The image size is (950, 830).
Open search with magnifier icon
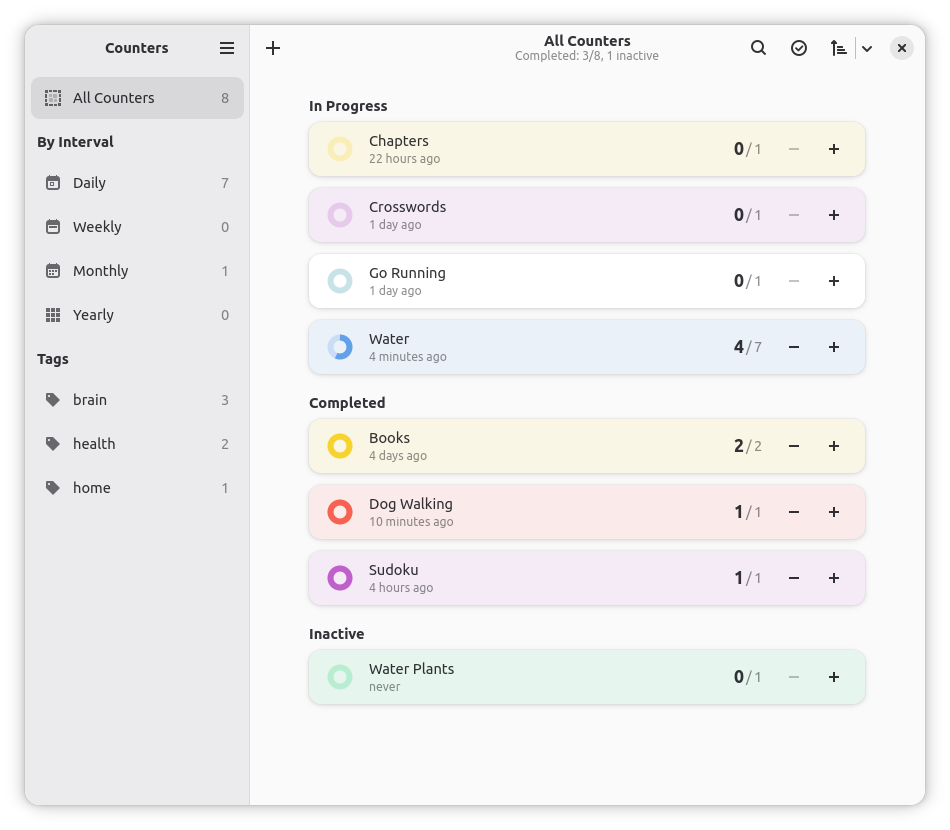pos(759,48)
